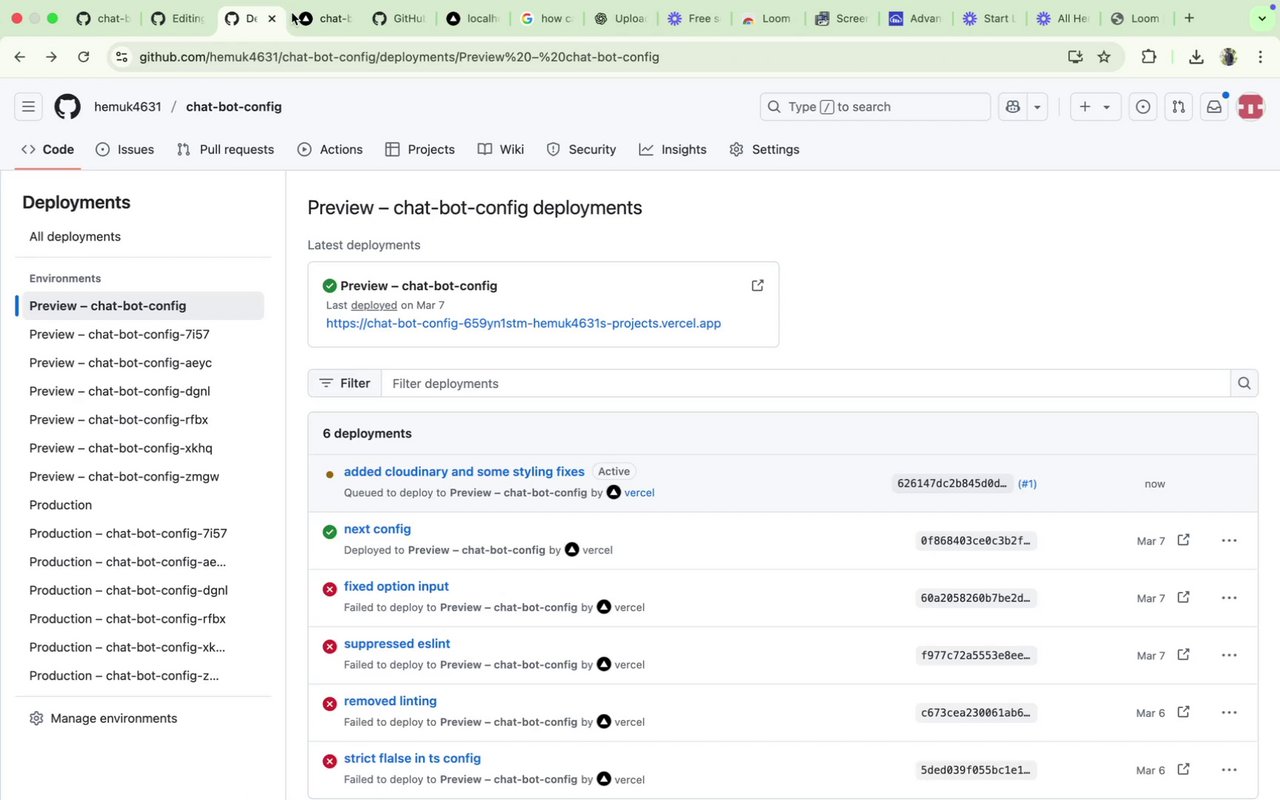Open the hamburger navigation menu
The image size is (1280, 800).
pos(29,107)
